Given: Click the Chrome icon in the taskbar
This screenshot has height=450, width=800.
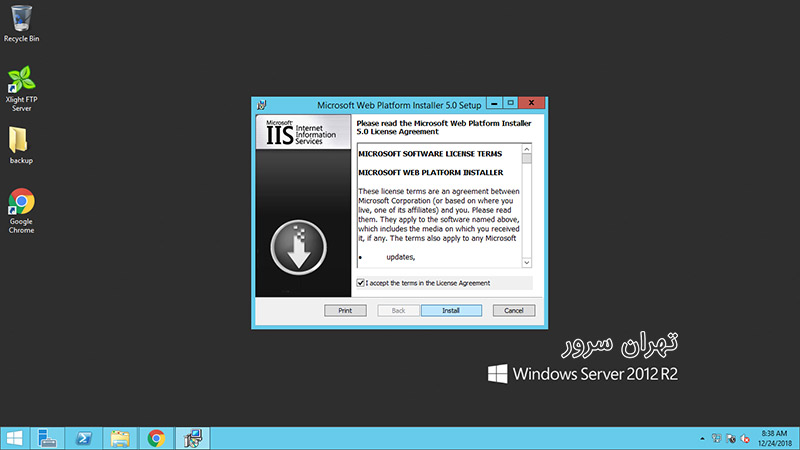Looking at the screenshot, I should point(156,437).
